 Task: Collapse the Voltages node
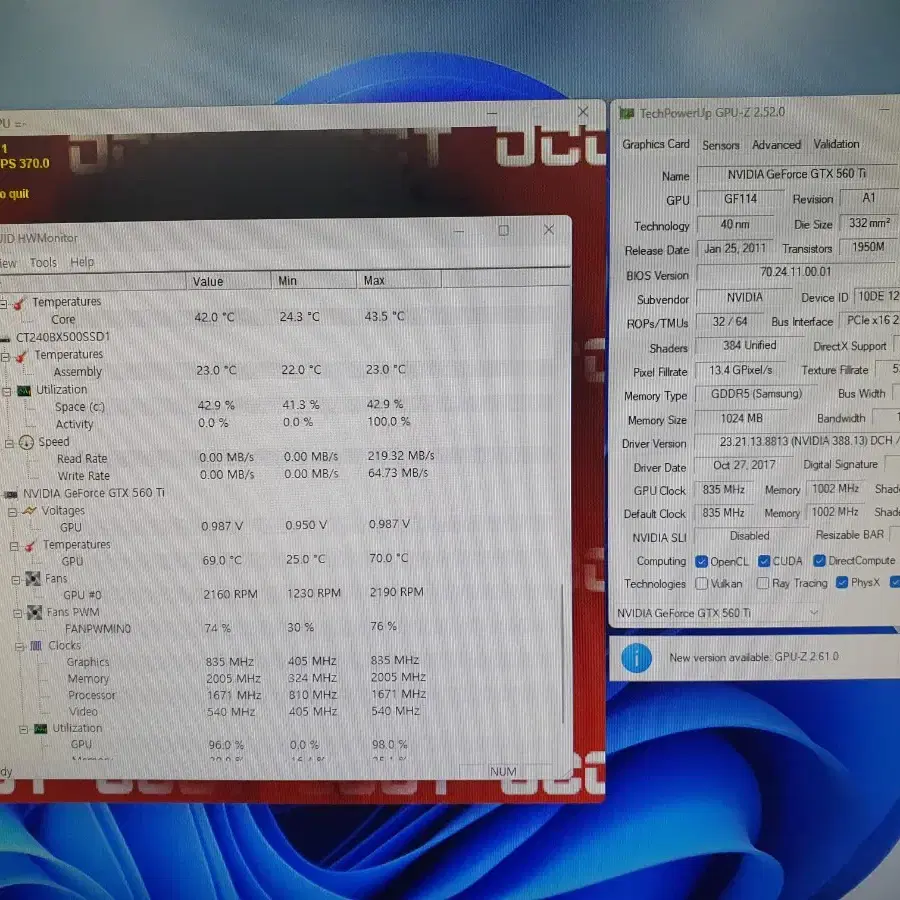[13, 512]
